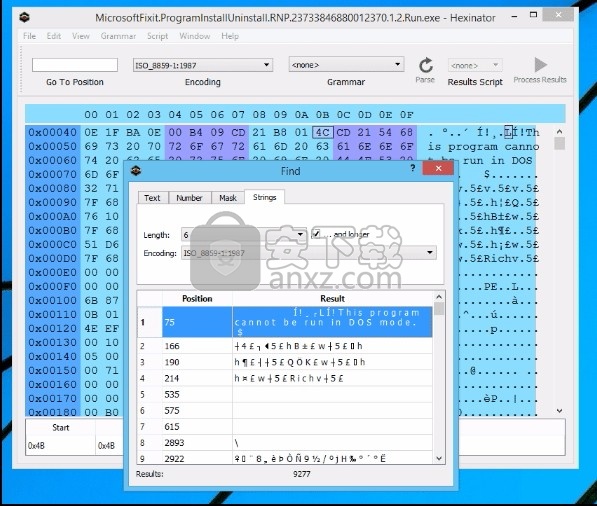Select result row with position 190
Screen dimensions: 597x506
[285, 362]
